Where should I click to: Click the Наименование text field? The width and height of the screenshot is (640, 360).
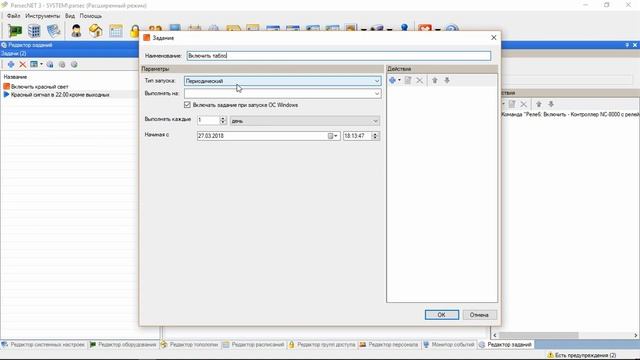(x=339, y=56)
